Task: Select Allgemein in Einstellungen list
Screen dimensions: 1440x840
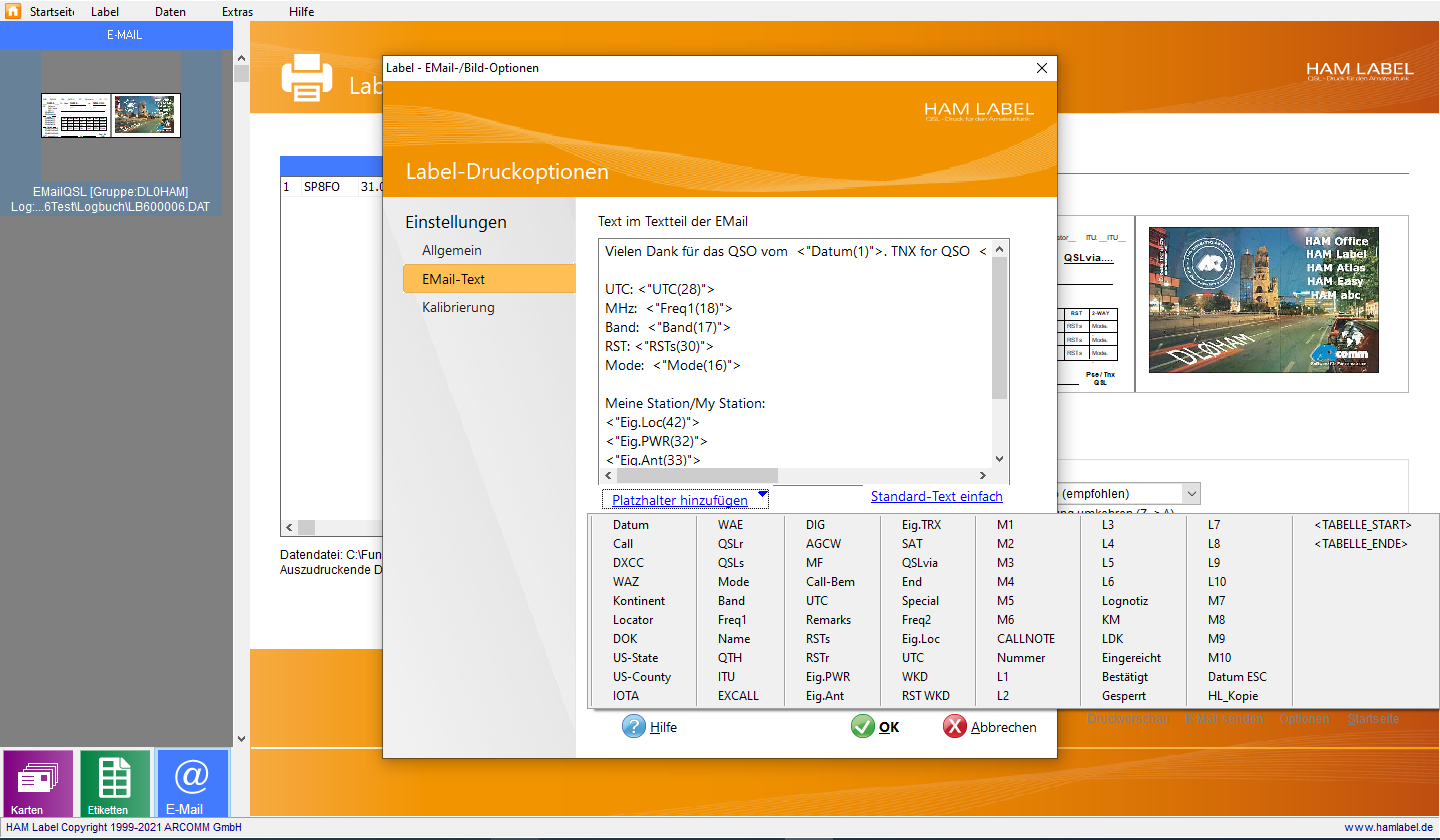Action: [452, 250]
